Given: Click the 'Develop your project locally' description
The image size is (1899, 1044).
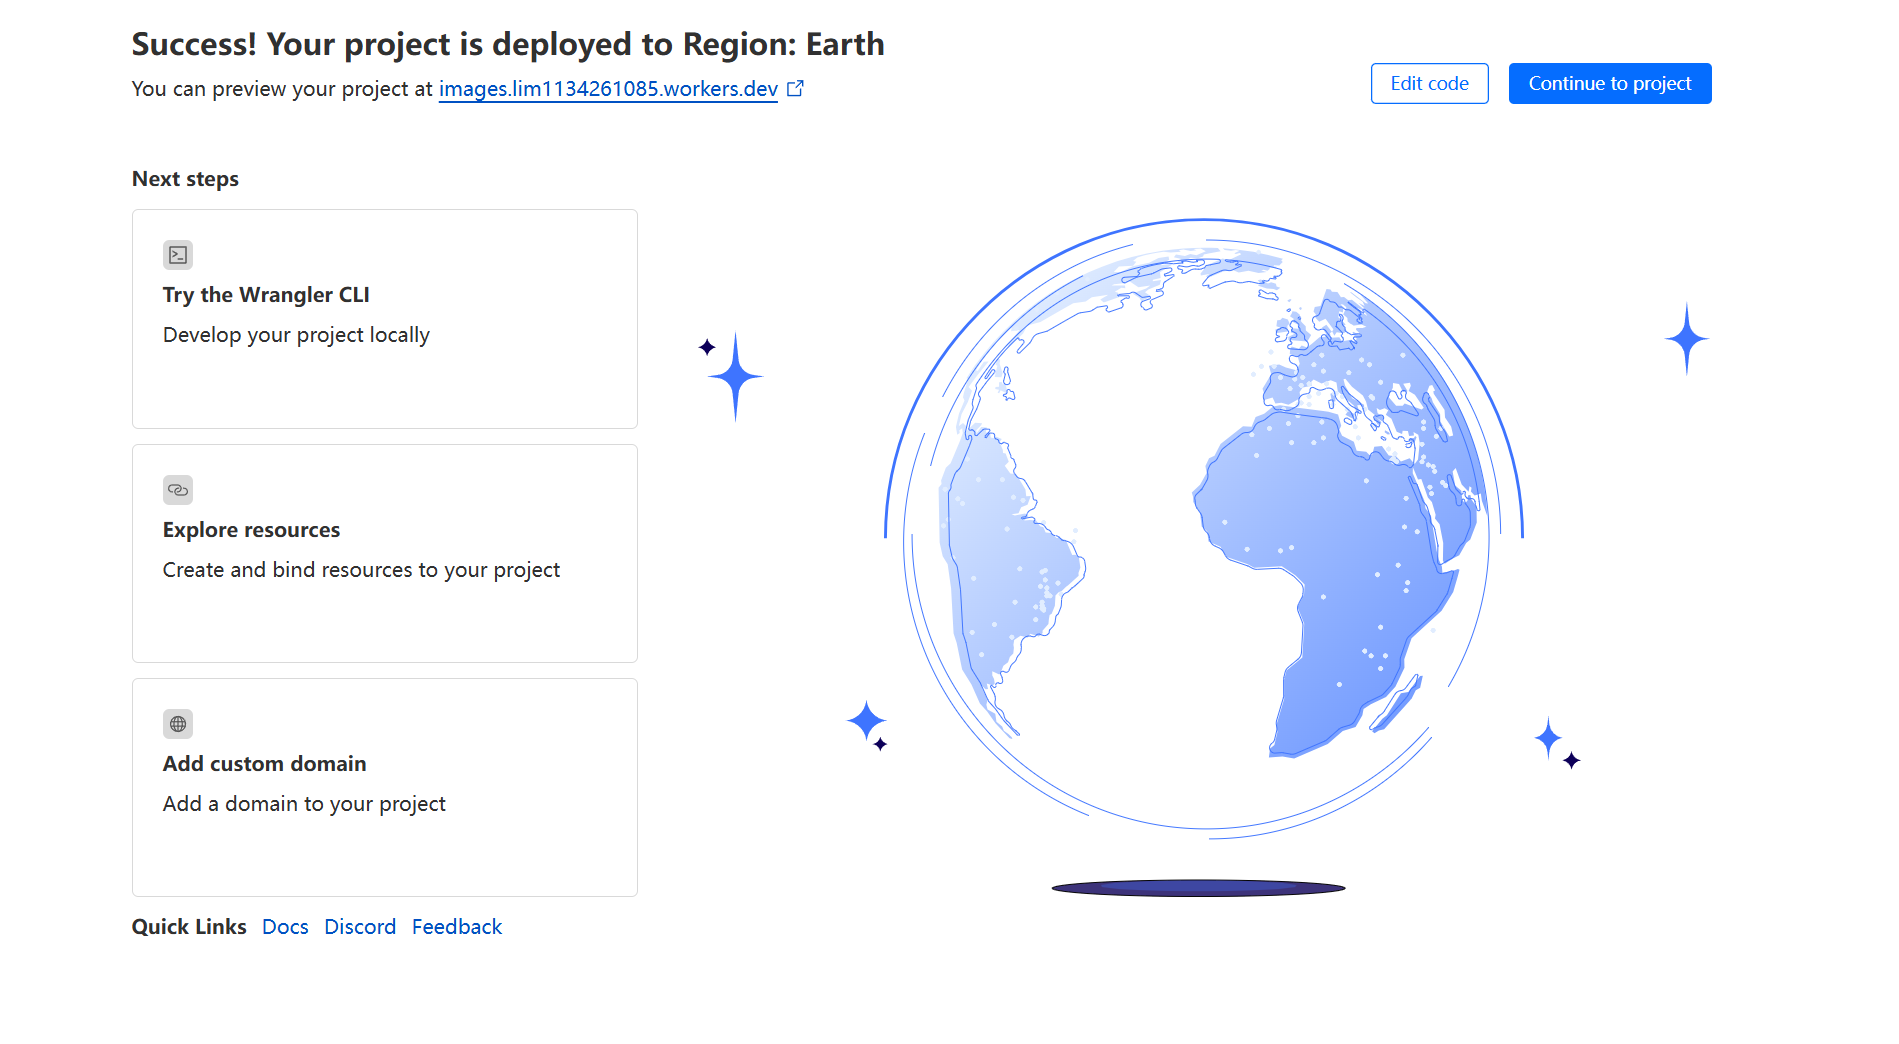Looking at the screenshot, I should [296, 335].
